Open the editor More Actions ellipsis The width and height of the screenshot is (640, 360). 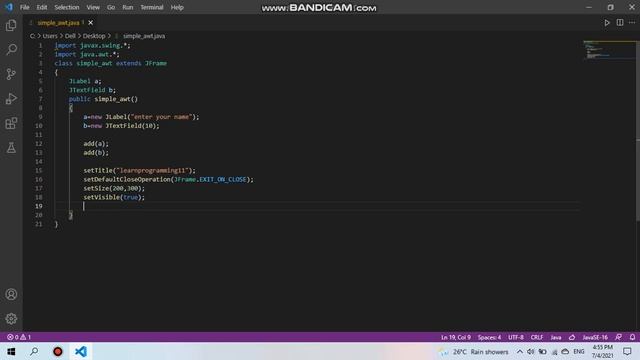pyautogui.click(x=632, y=23)
